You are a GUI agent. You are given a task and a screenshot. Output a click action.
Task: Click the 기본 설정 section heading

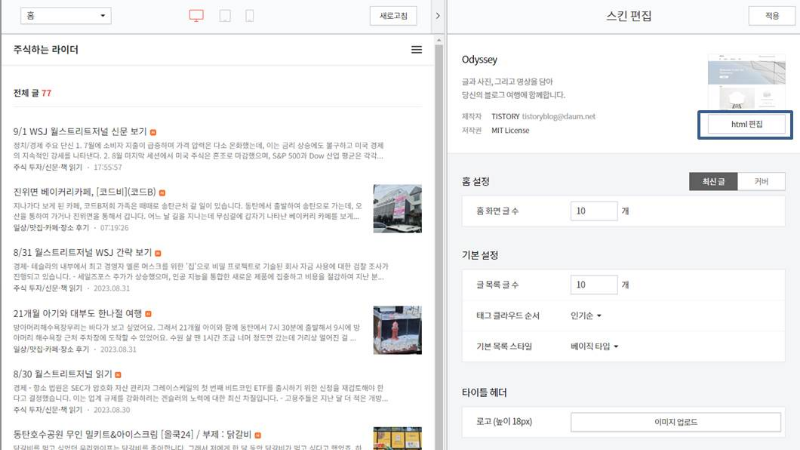(x=480, y=255)
